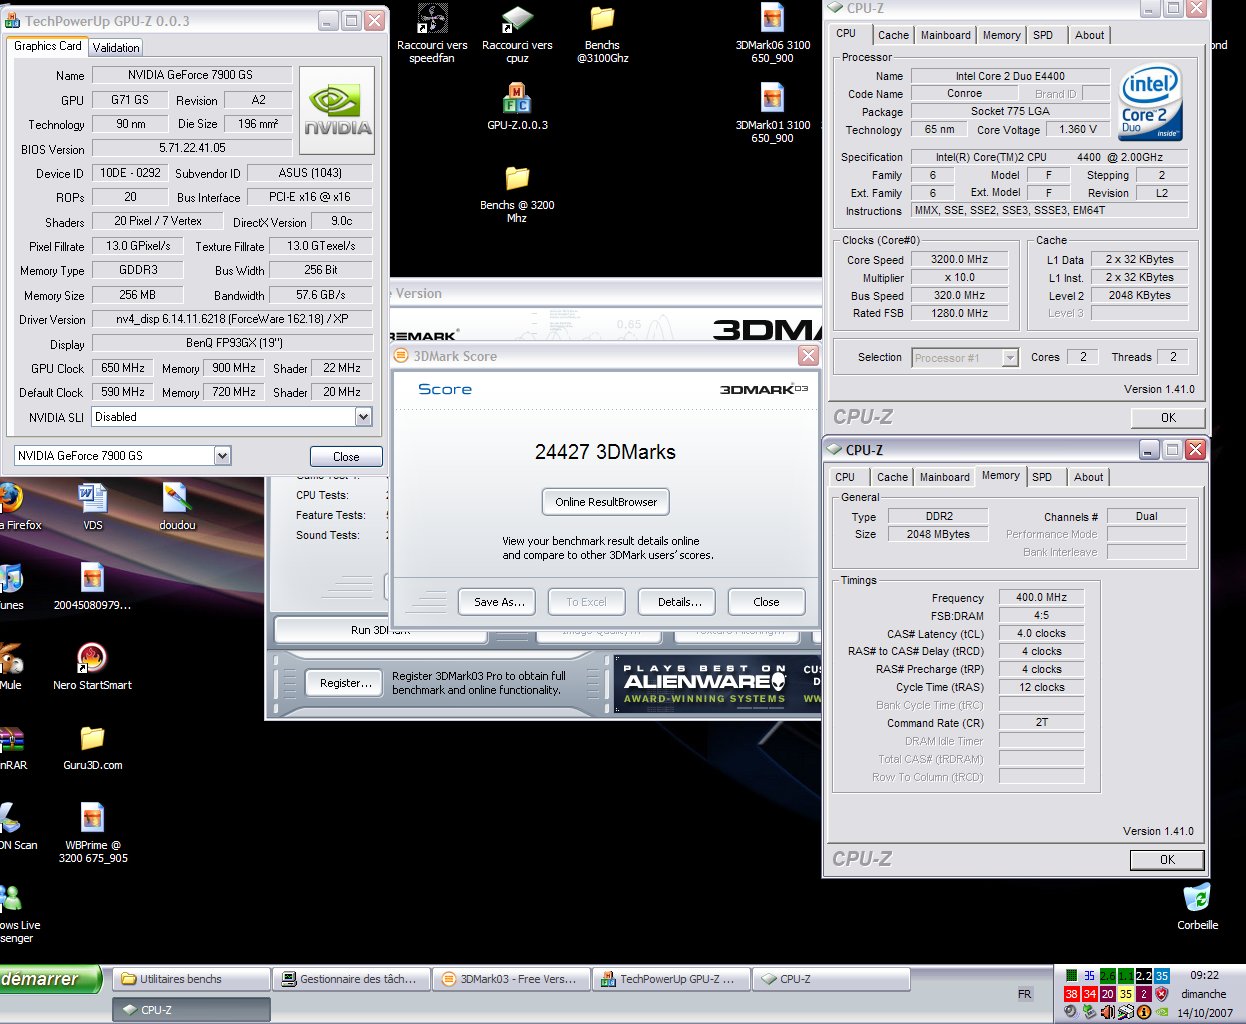1246x1024 pixels.
Task: Switch to CPU tab in lower CPU-Z window
Action: [845, 478]
